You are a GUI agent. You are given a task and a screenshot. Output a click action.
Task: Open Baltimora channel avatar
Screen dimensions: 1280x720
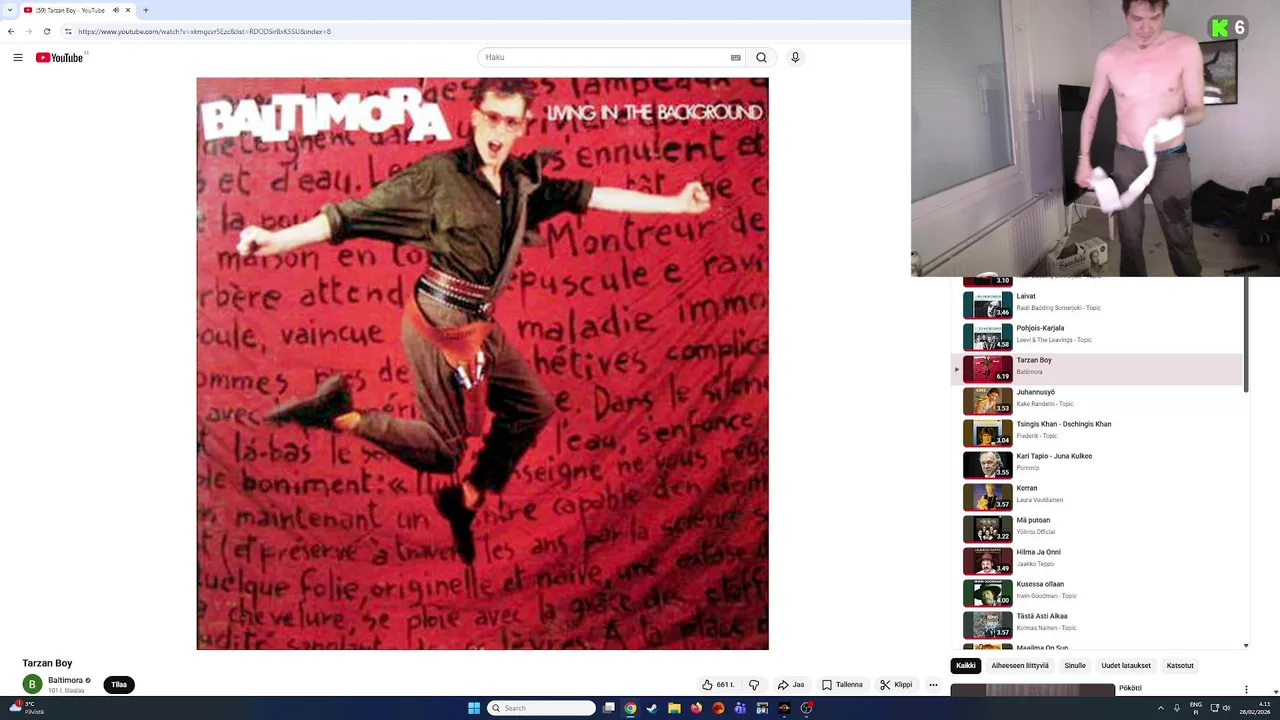click(32, 684)
